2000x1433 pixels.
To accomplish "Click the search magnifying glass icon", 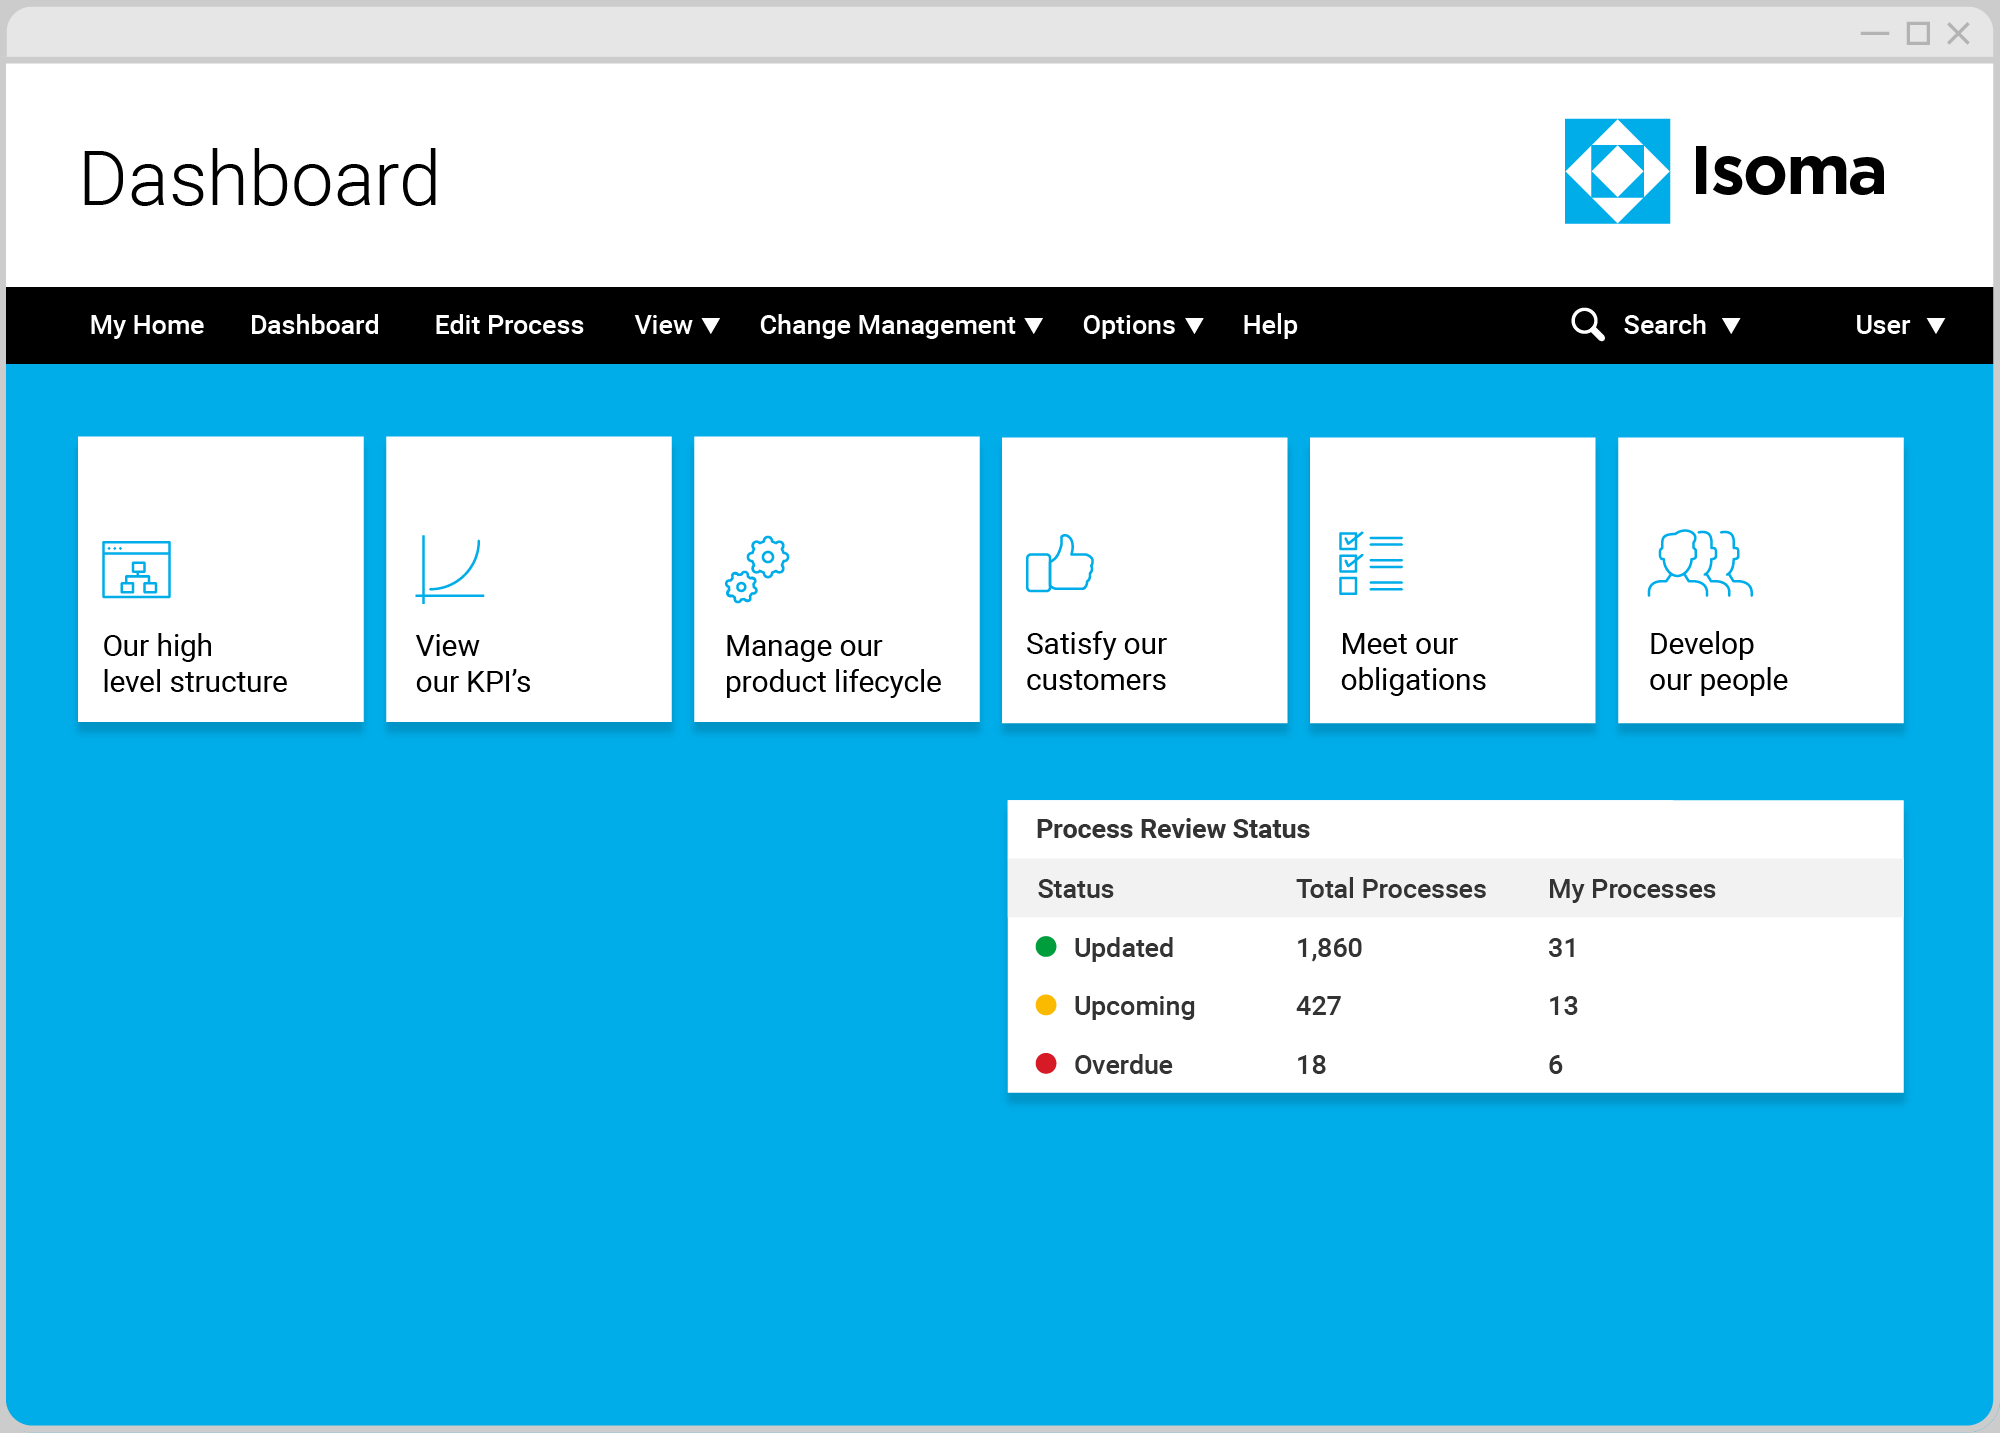I will pyautogui.click(x=1587, y=324).
